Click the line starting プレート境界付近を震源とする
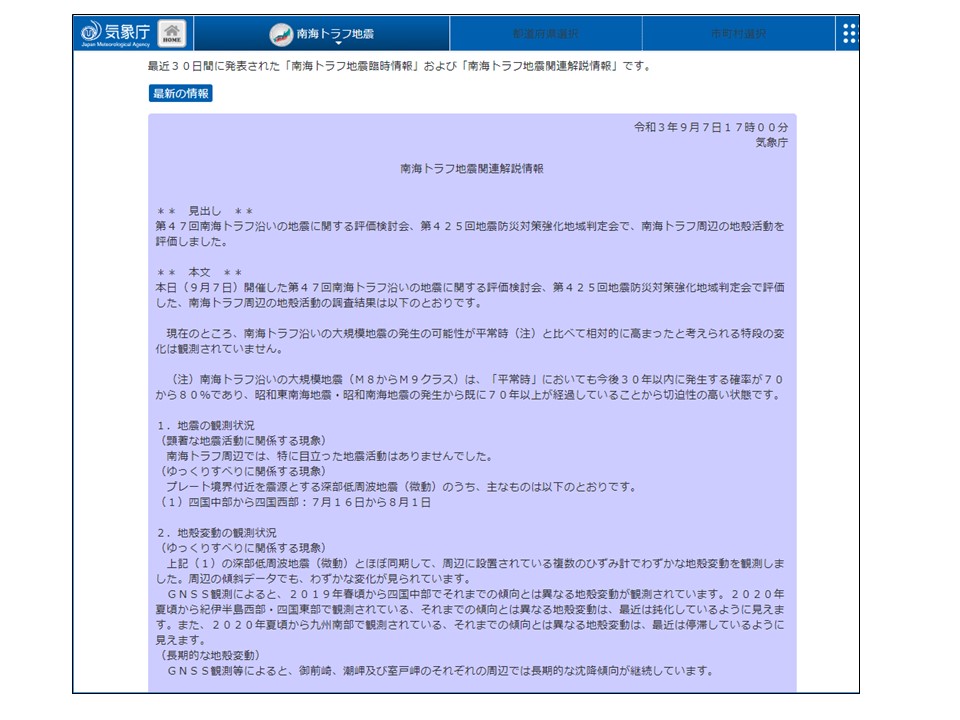Screen dimensions: 960x720 click(402, 487)
